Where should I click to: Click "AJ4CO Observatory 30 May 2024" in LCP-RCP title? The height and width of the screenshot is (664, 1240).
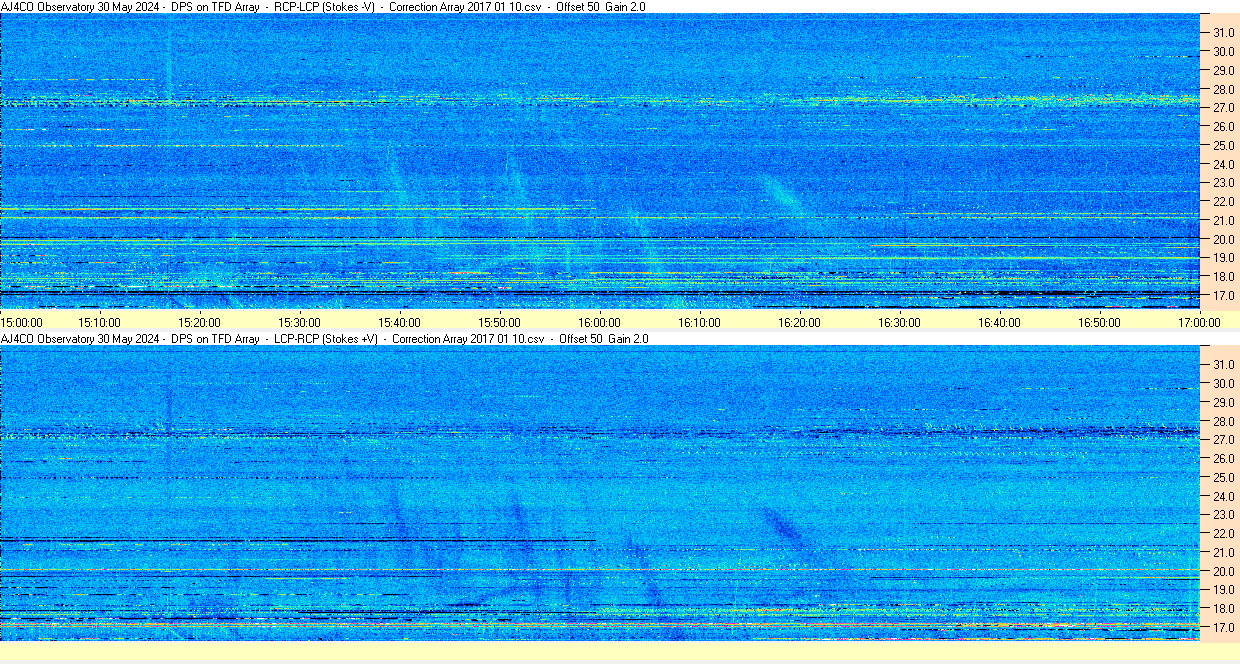[x=80, y=339]
